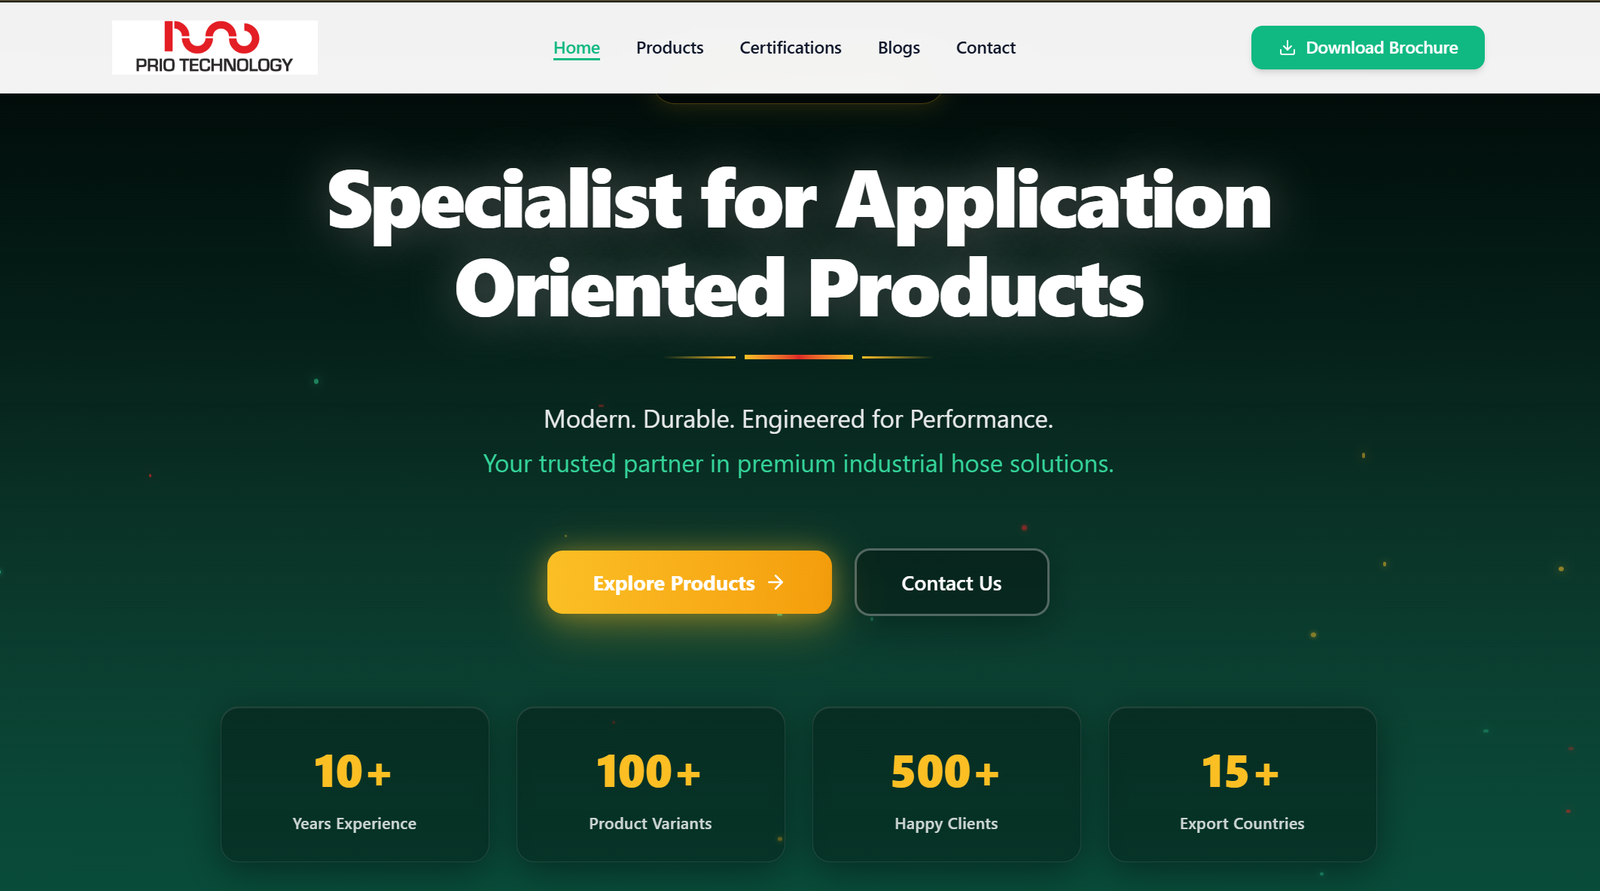The image size is (1600, 891).
Task: Click the orange divider line under the heading
Action: (x=798, y=357)
